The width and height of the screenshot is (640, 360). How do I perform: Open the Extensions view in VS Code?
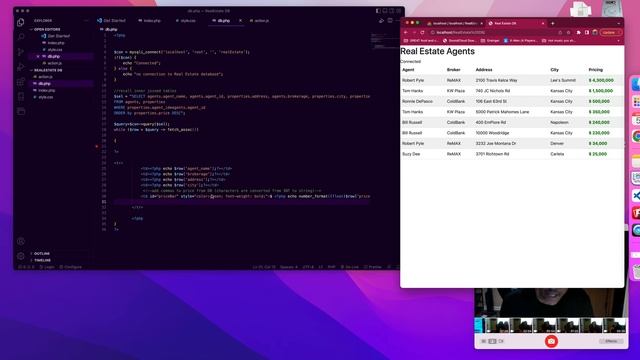click(20, 82)
